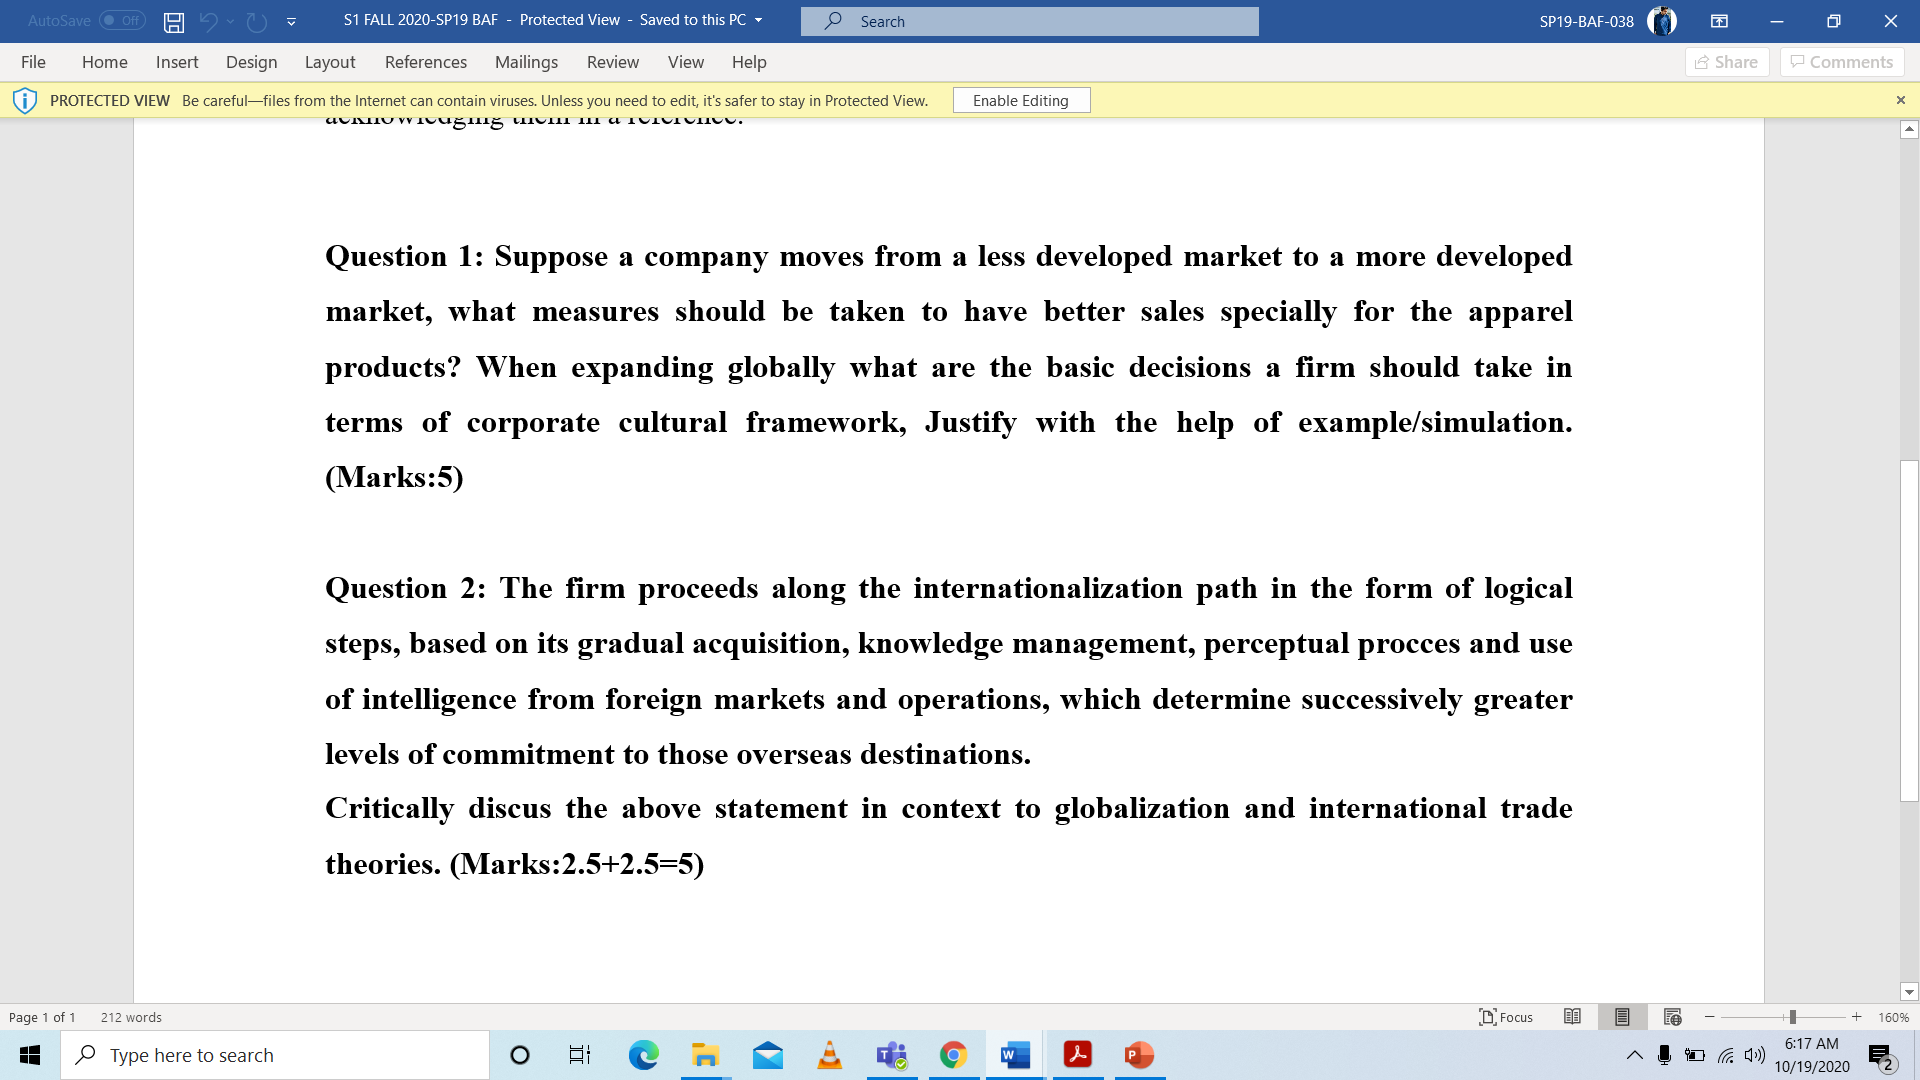Open Ribbon Display Options icon
This screenshot has height=1080, width=1920.
pos(1719,21)
